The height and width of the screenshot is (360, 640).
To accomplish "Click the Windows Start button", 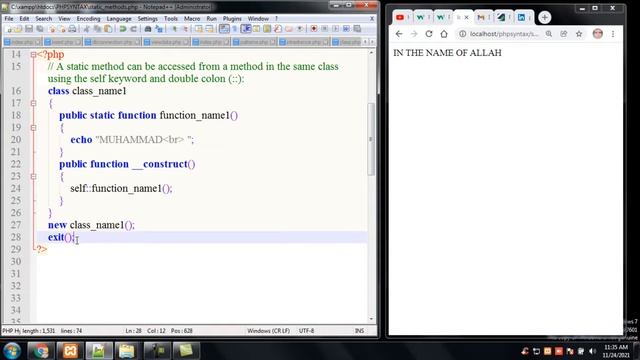I will coord(12,351).
